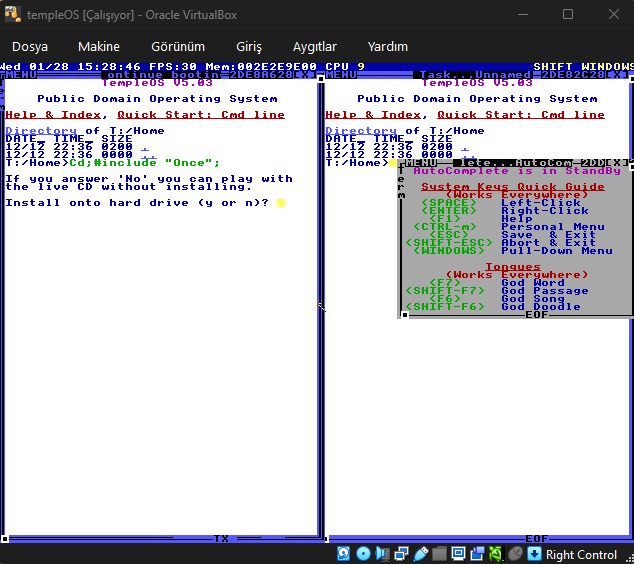Click the network adapter icon in status bar
This screenshot has height=564, width=634.
tap(401, 553)
